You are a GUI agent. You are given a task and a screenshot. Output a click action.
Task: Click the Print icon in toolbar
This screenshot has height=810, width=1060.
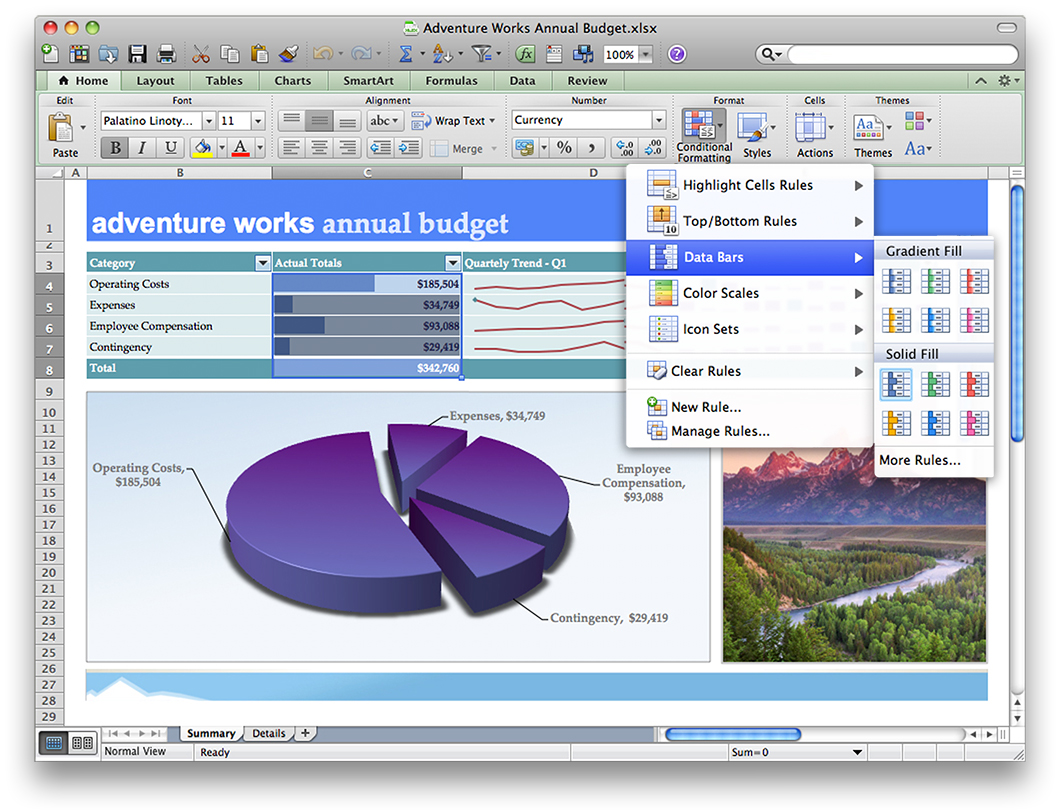click(x=166, y=54)
